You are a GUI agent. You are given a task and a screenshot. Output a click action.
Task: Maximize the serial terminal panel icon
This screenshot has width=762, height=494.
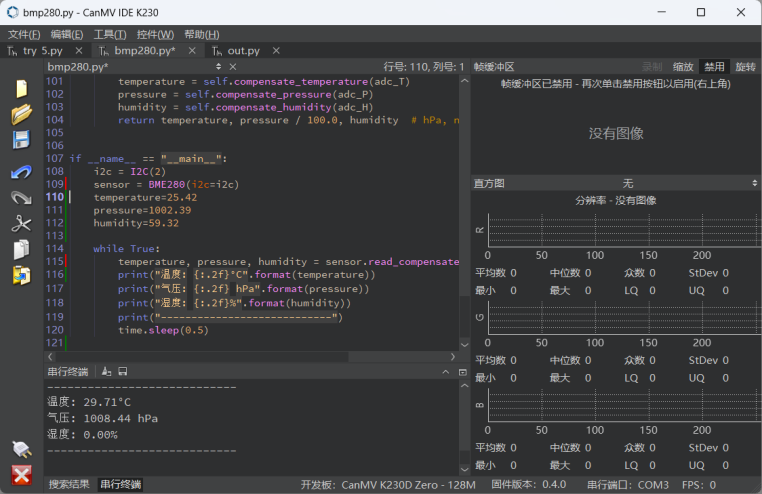pyautogui.click(x=463, y=372)
